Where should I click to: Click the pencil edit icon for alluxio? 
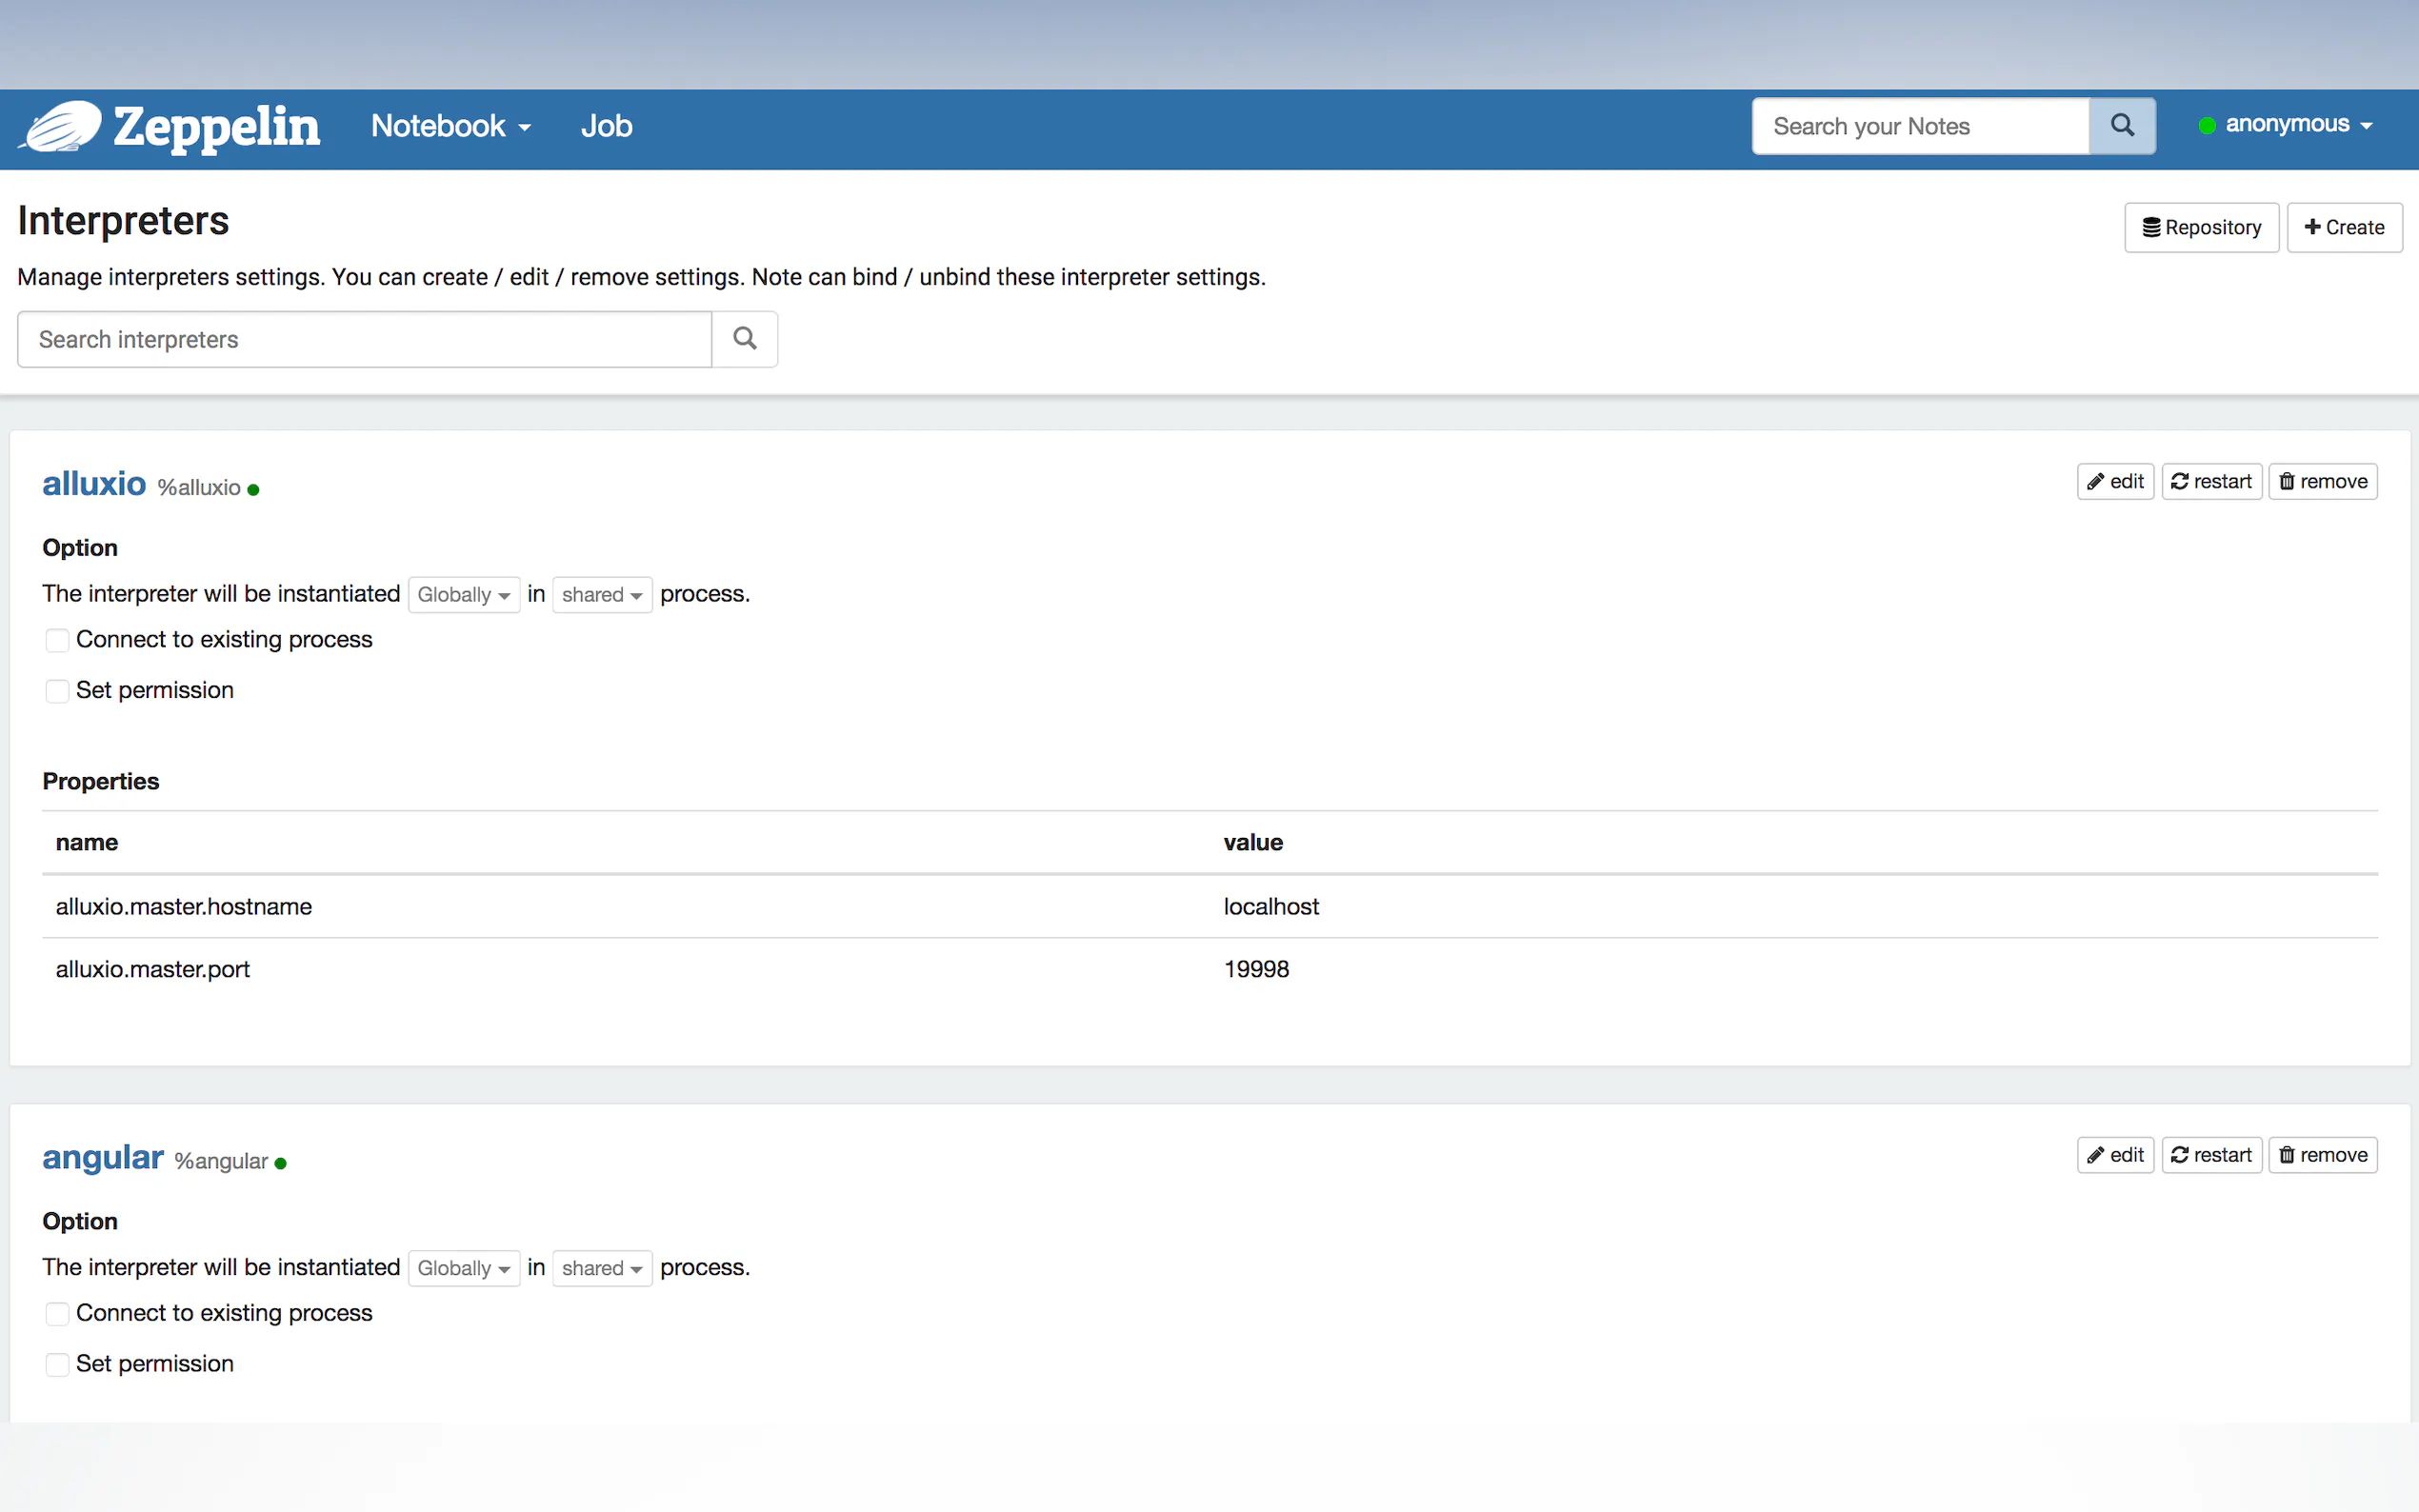[2096, 482]
